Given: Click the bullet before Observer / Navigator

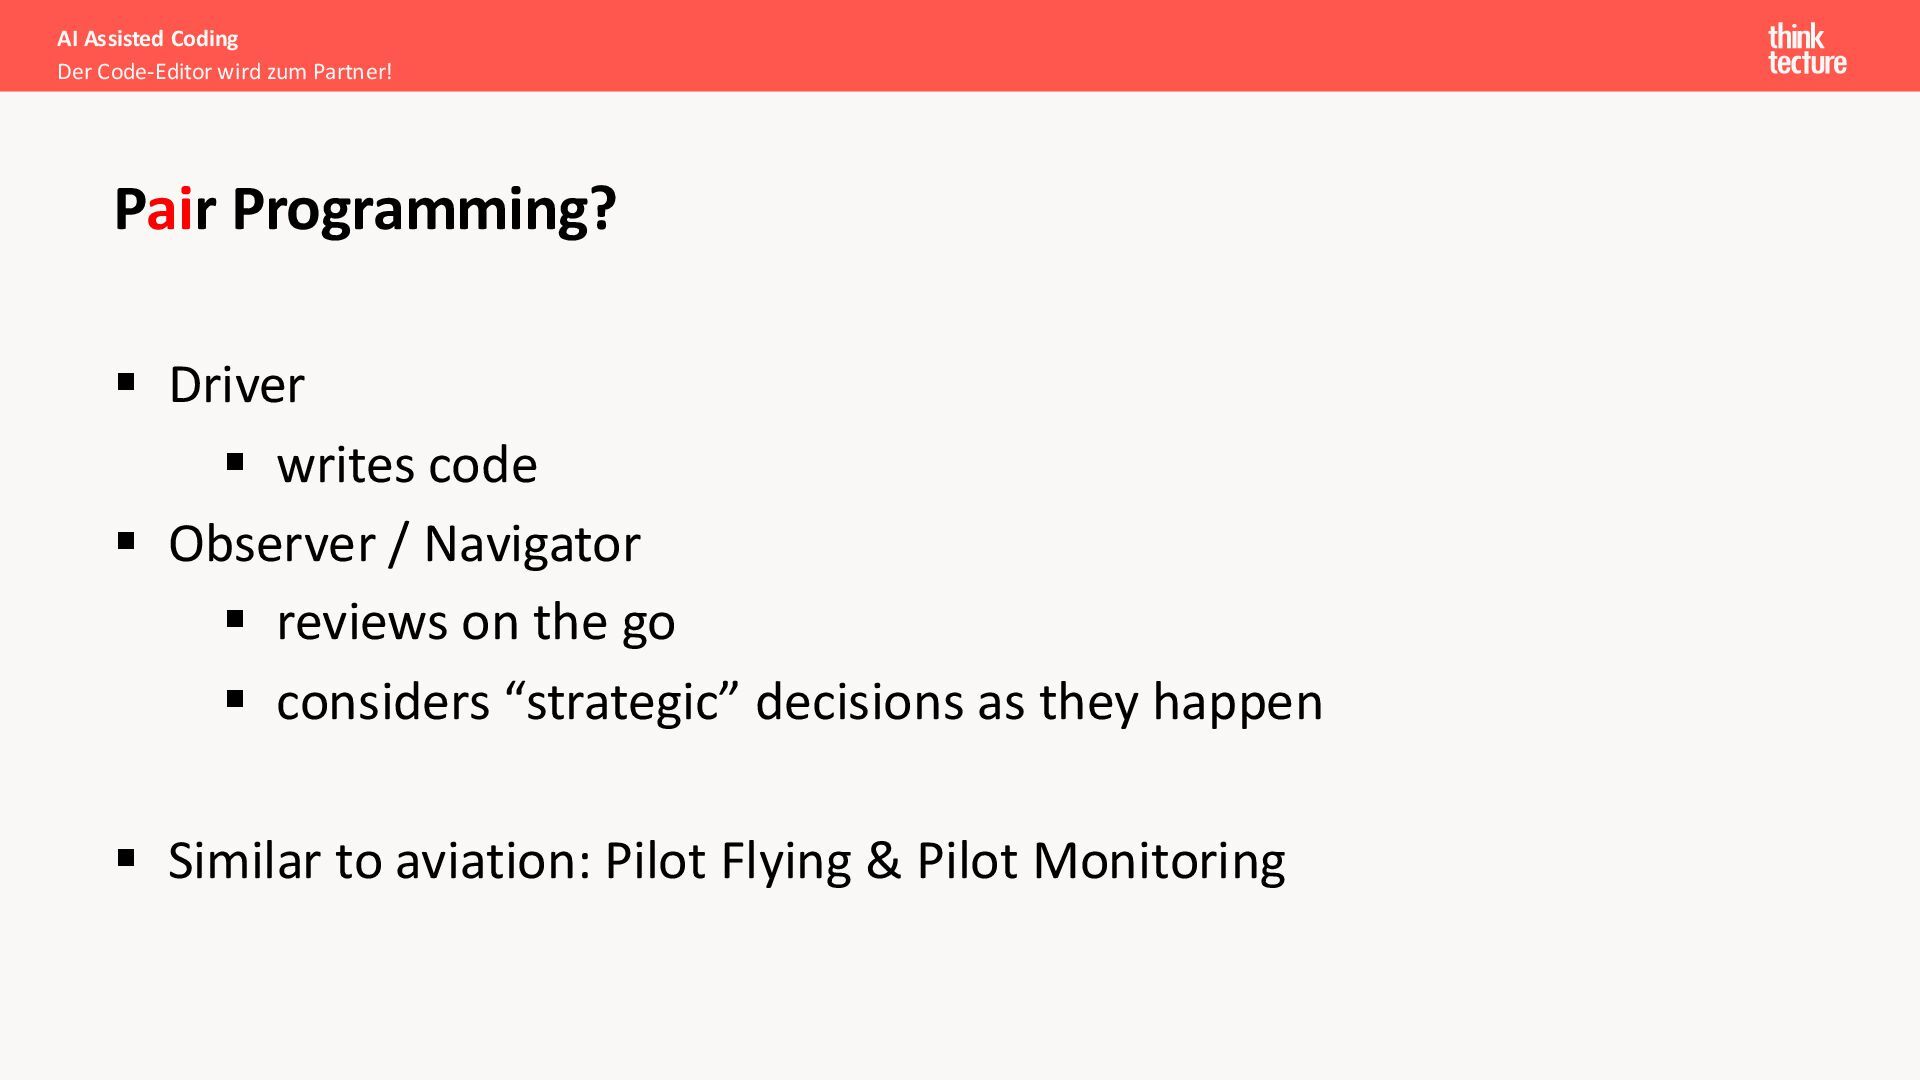Looking at the screenshot, I should (126, 541).
